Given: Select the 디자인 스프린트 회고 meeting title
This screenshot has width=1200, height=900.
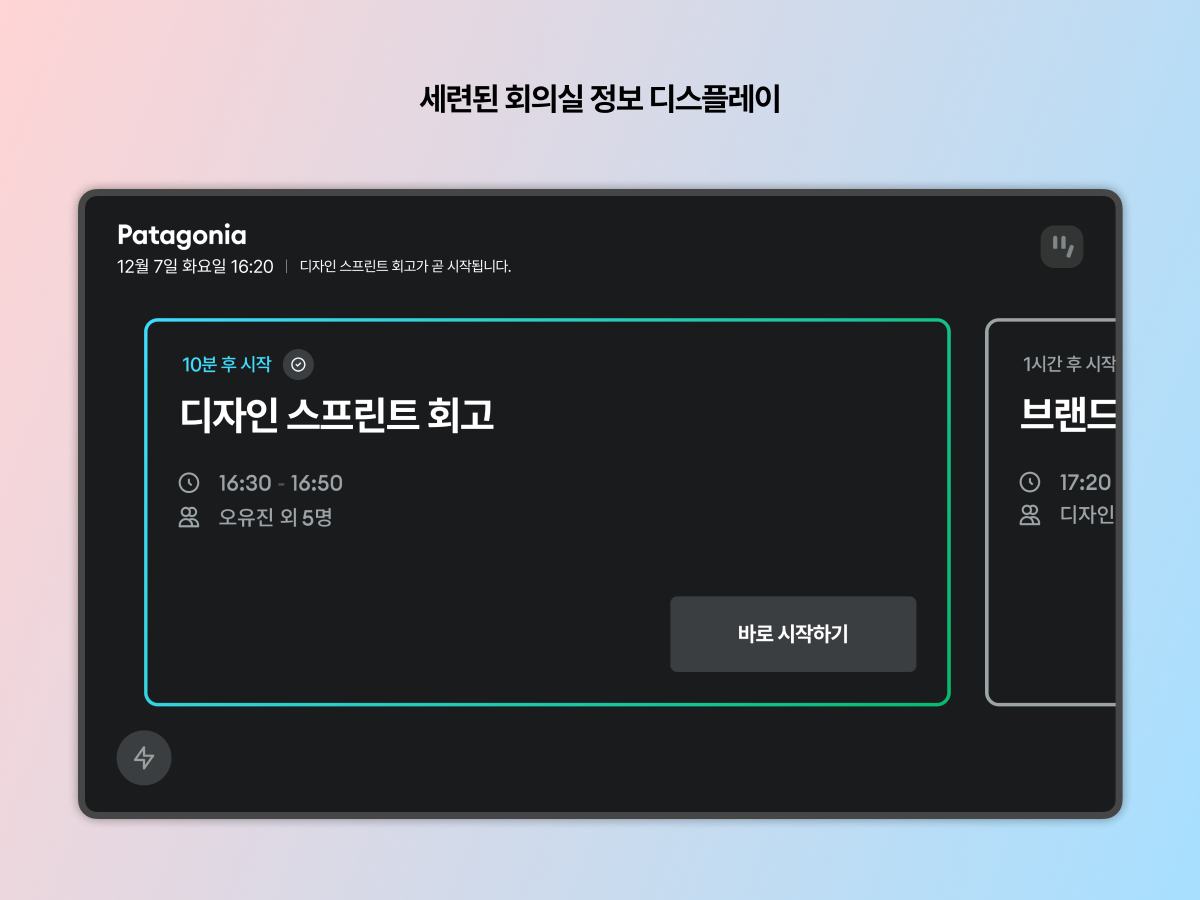Looking at the screenshot, I should tap(337, 416).
